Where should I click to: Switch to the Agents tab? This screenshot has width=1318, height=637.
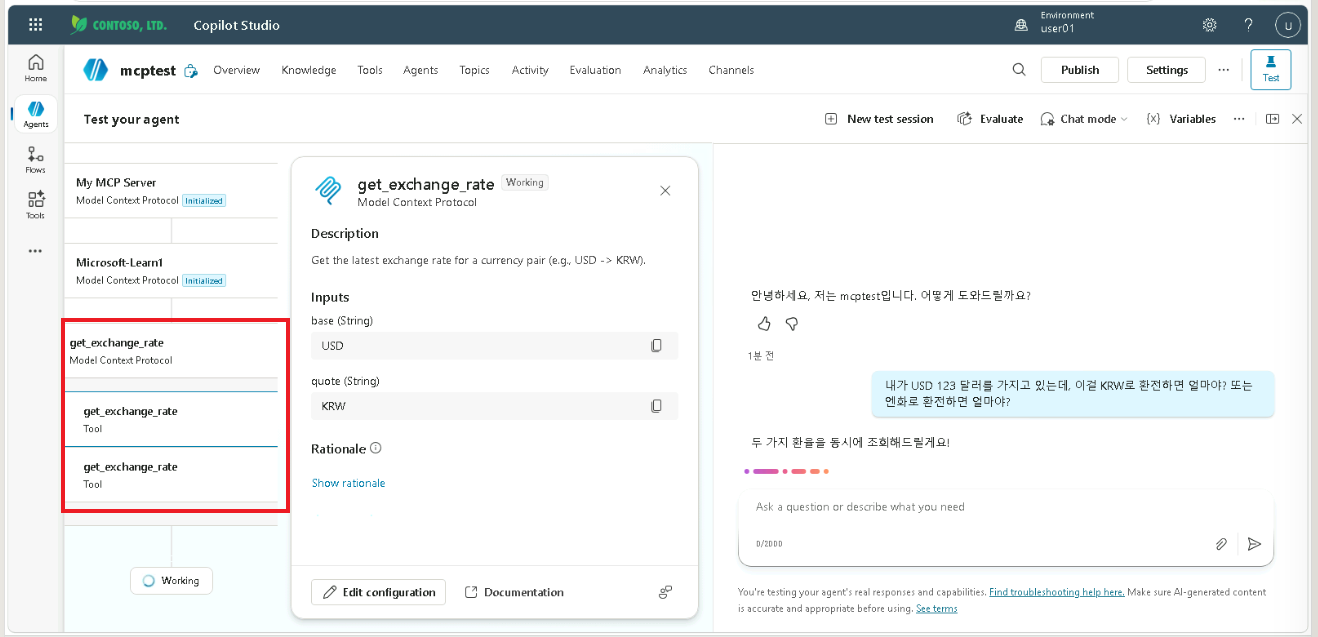coord(421,70)
